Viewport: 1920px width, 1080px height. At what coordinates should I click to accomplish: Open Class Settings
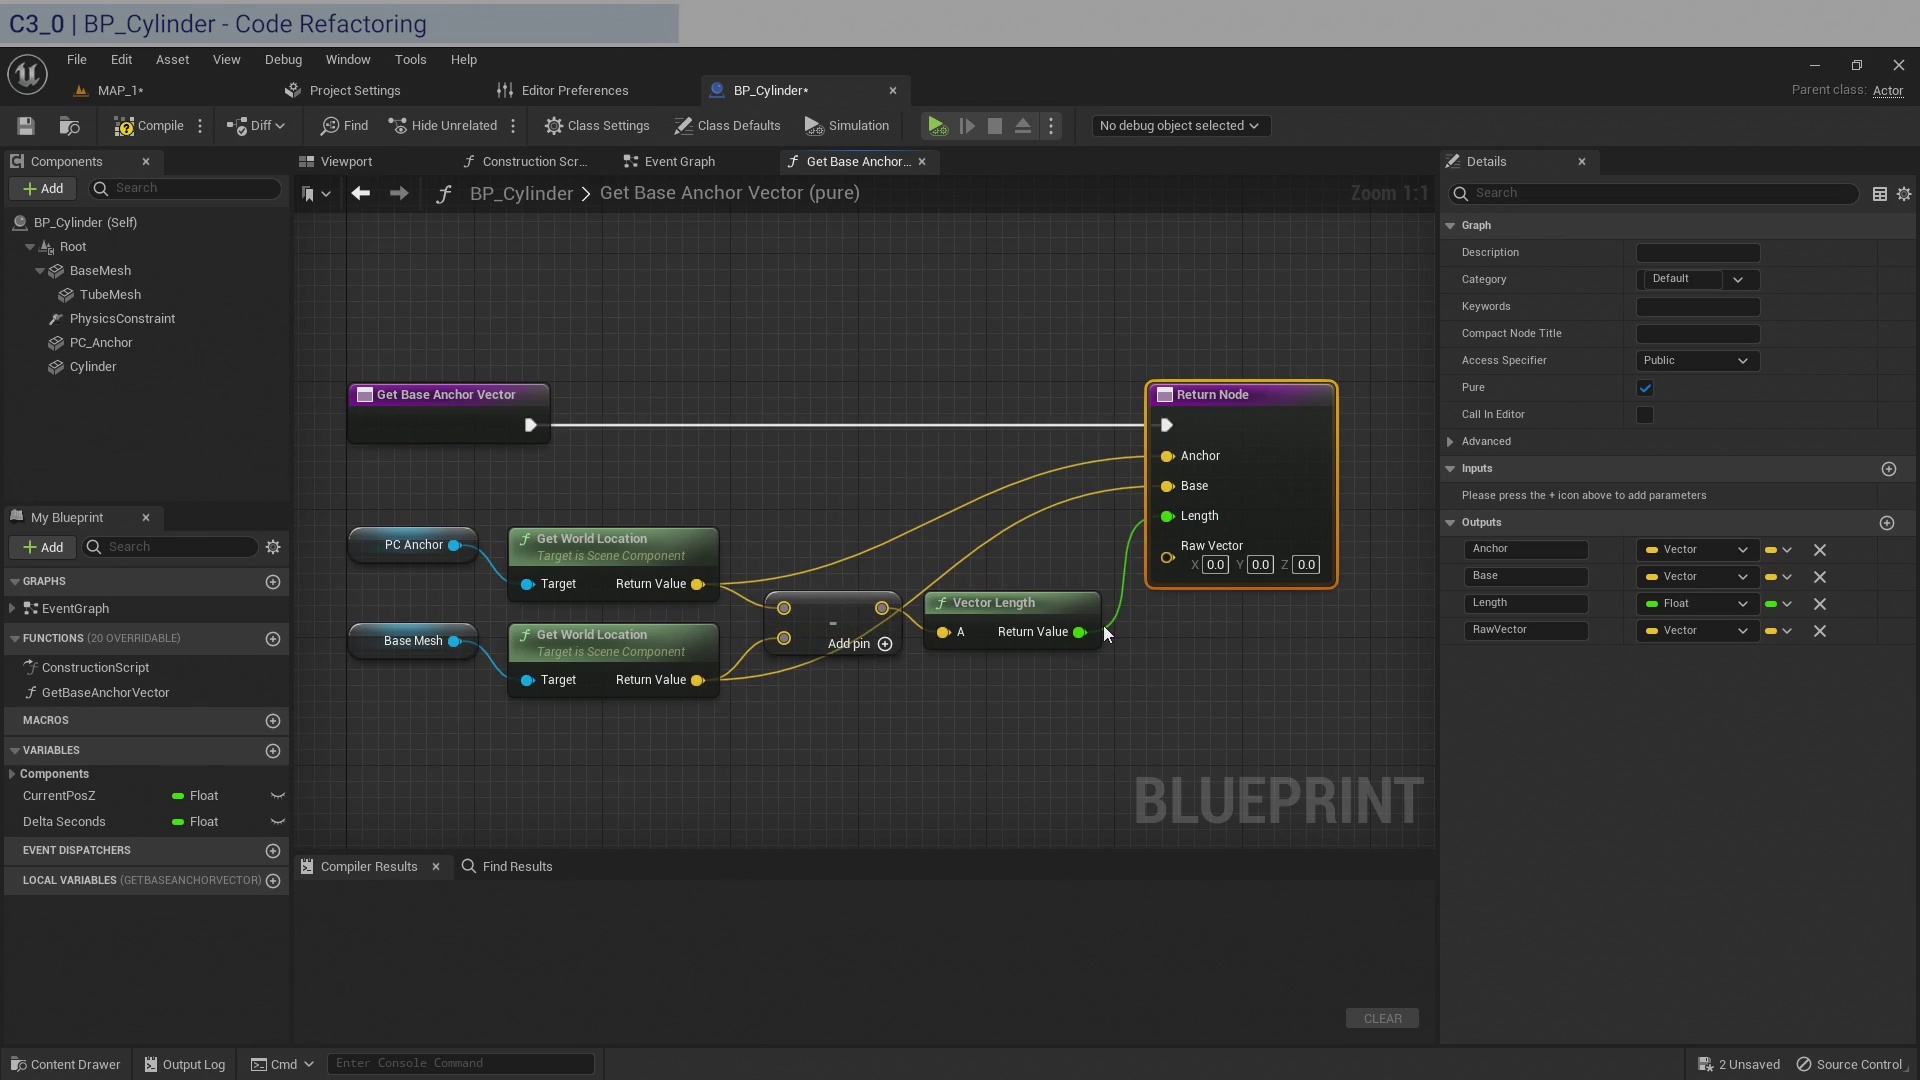click(x=597, y=126)
